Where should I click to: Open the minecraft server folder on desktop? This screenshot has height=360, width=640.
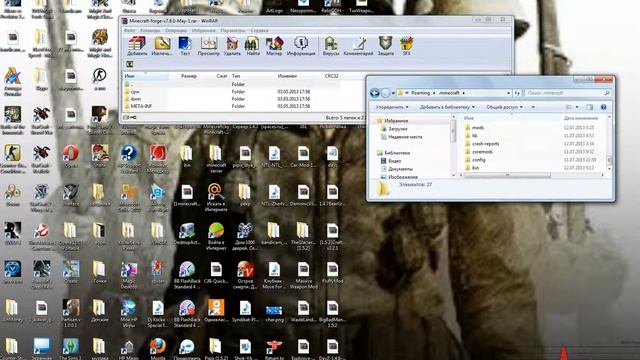(x=216, y=159)
